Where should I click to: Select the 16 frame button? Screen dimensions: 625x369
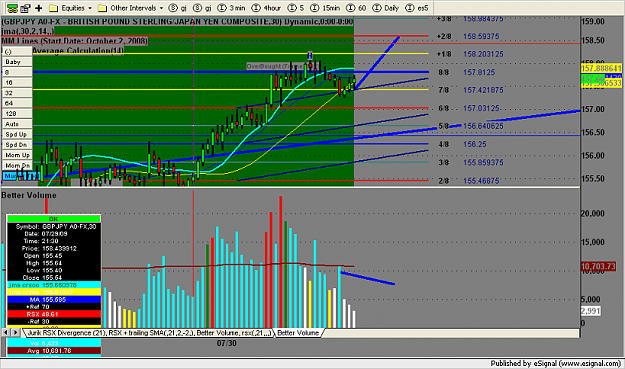tap(17, 82)
